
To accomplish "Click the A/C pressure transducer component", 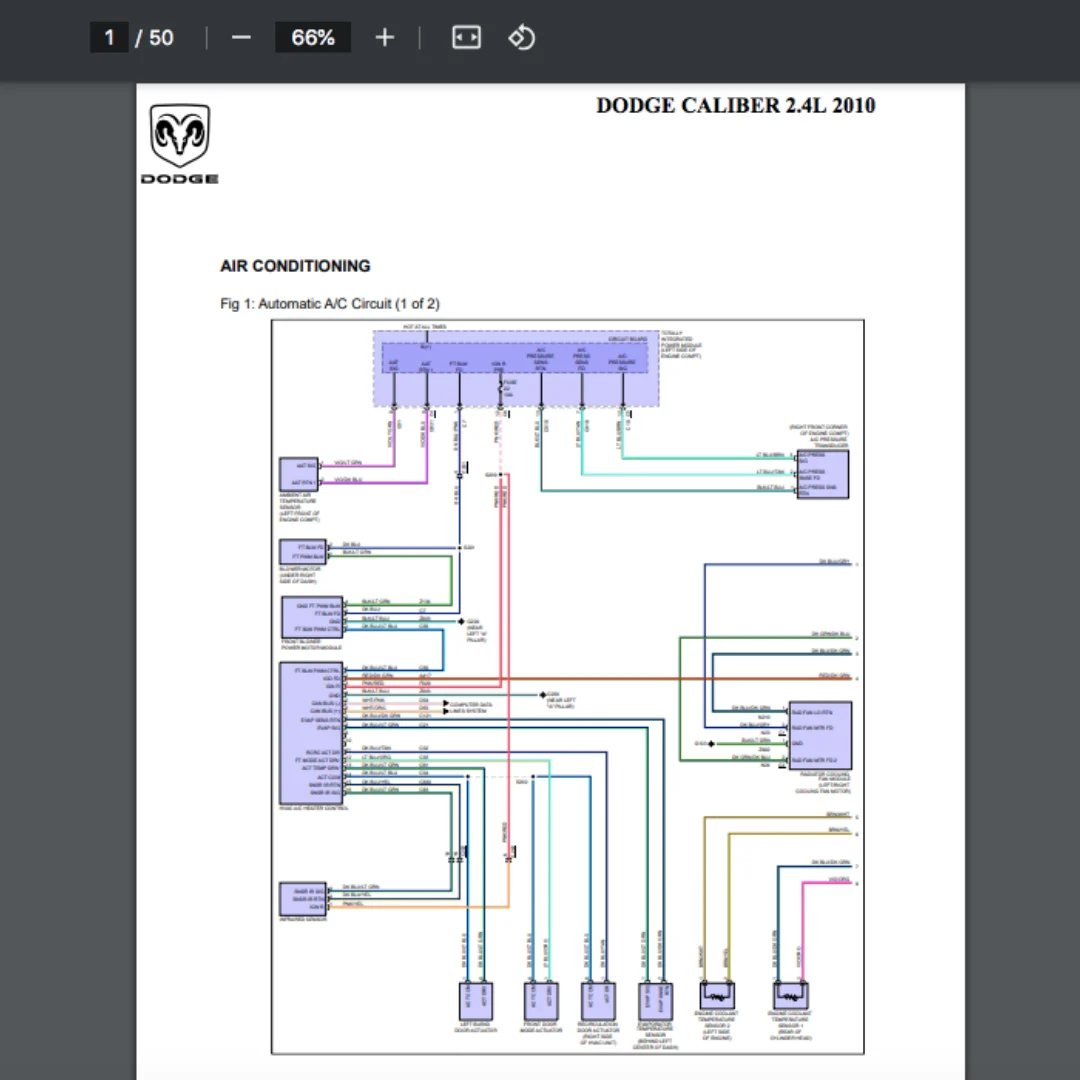I will 822,474.
